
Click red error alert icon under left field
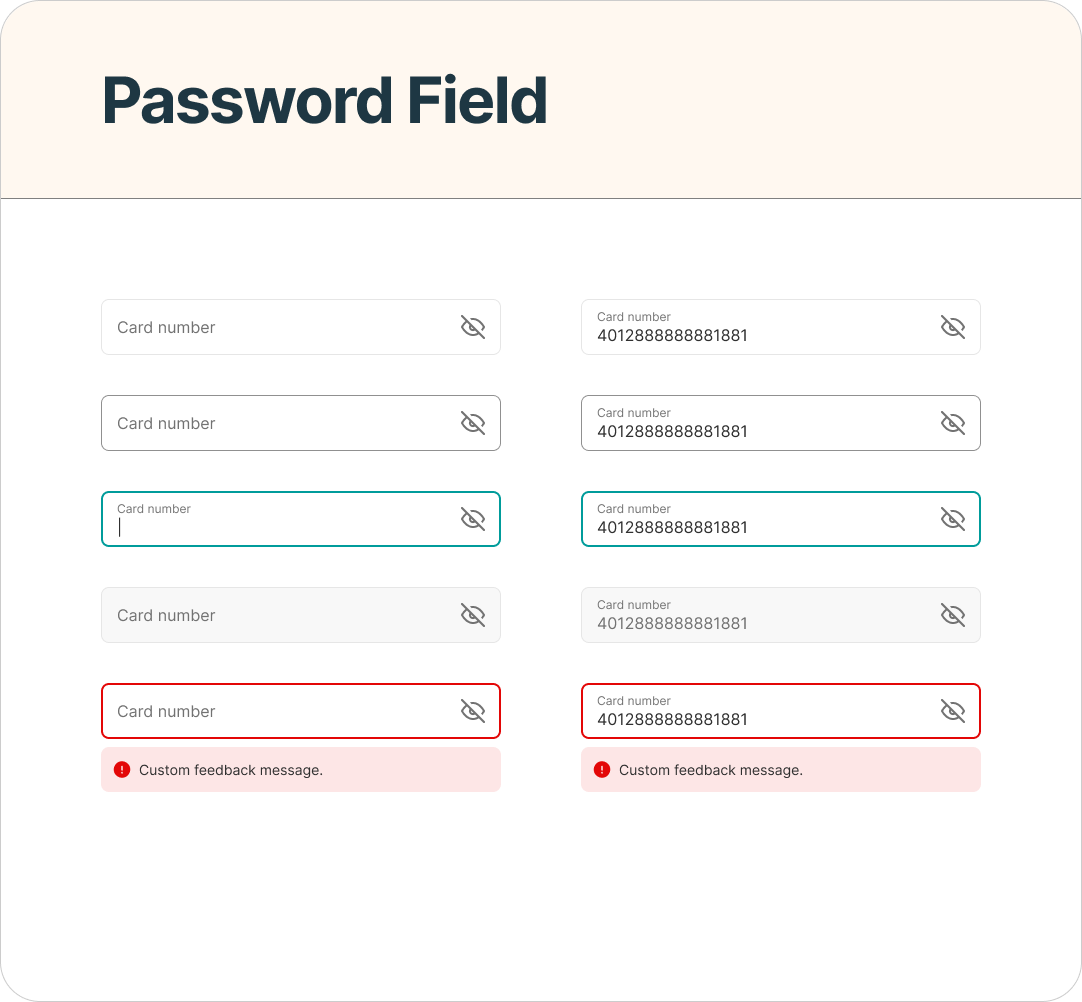(122, 769)
